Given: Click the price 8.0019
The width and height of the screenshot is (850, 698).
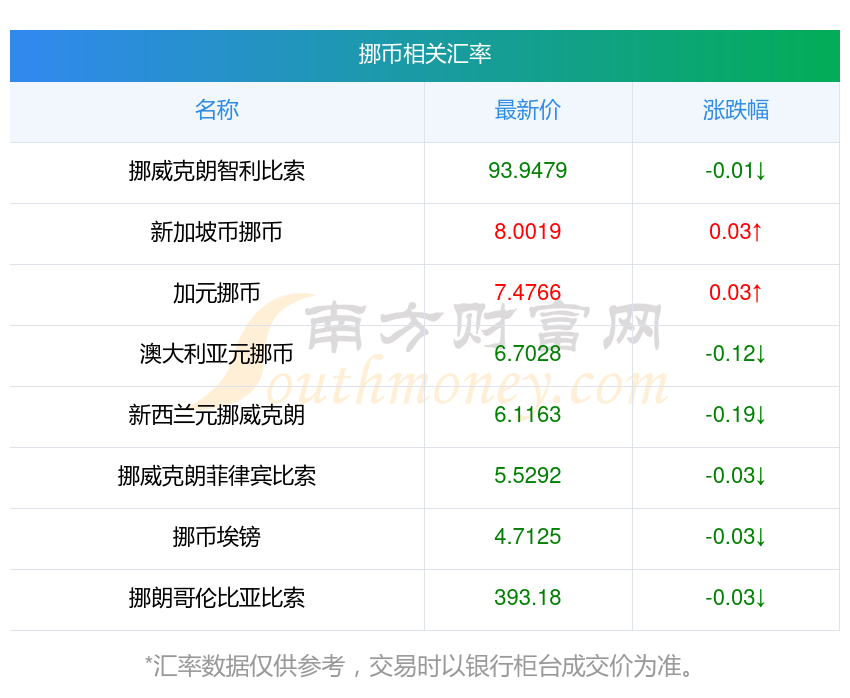Looking at the screenshot, I should [527, 232].
